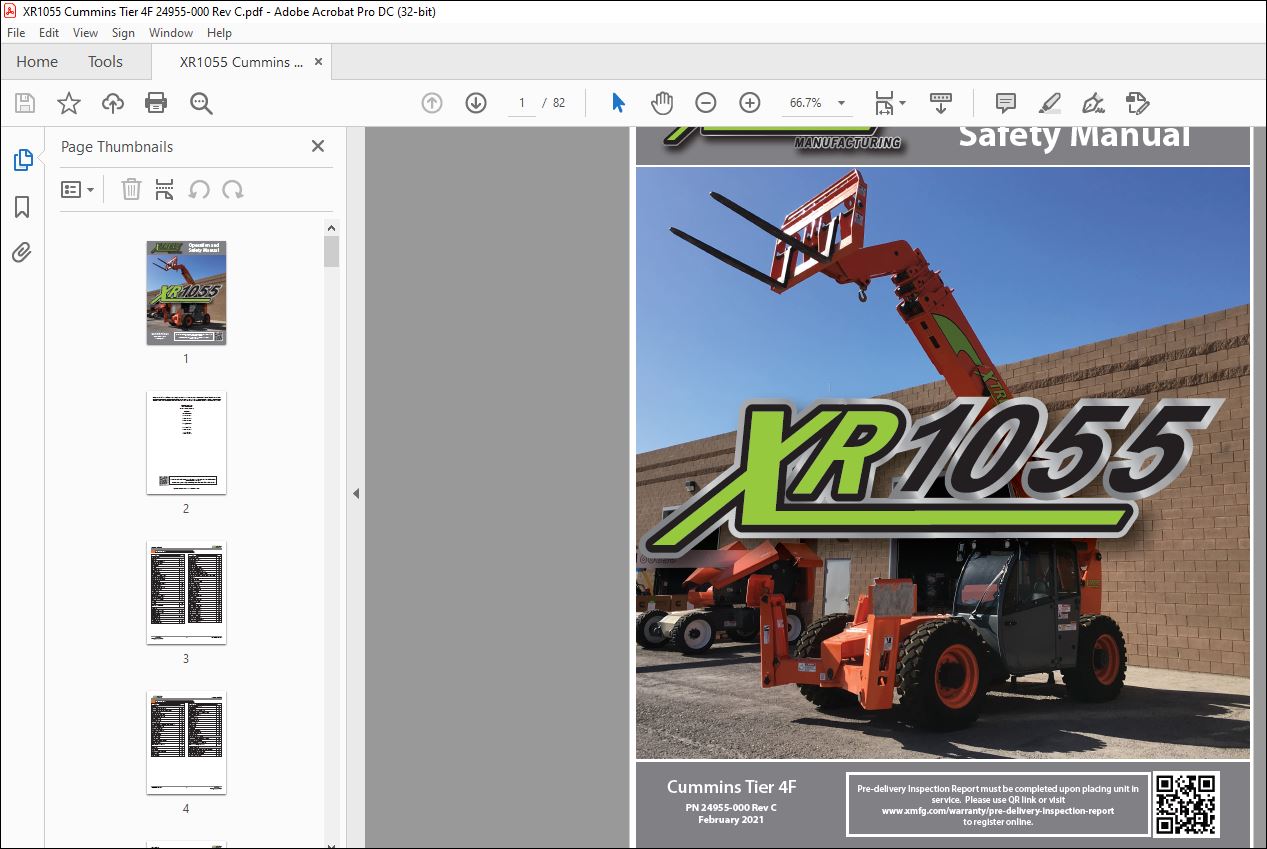This screenshot has width=1267, height=849.
Task: Select page 4 thumbnail
Action: pyautogui.click(x=186, y=743)
